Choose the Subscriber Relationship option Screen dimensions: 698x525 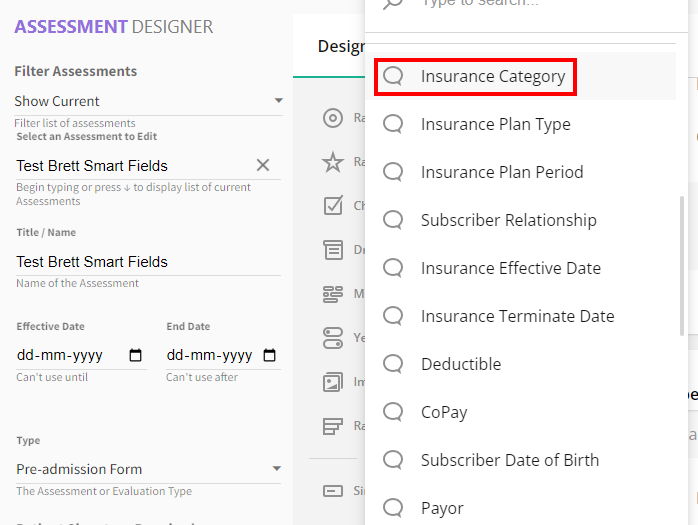pyautogui.click(x=508, y=220)
